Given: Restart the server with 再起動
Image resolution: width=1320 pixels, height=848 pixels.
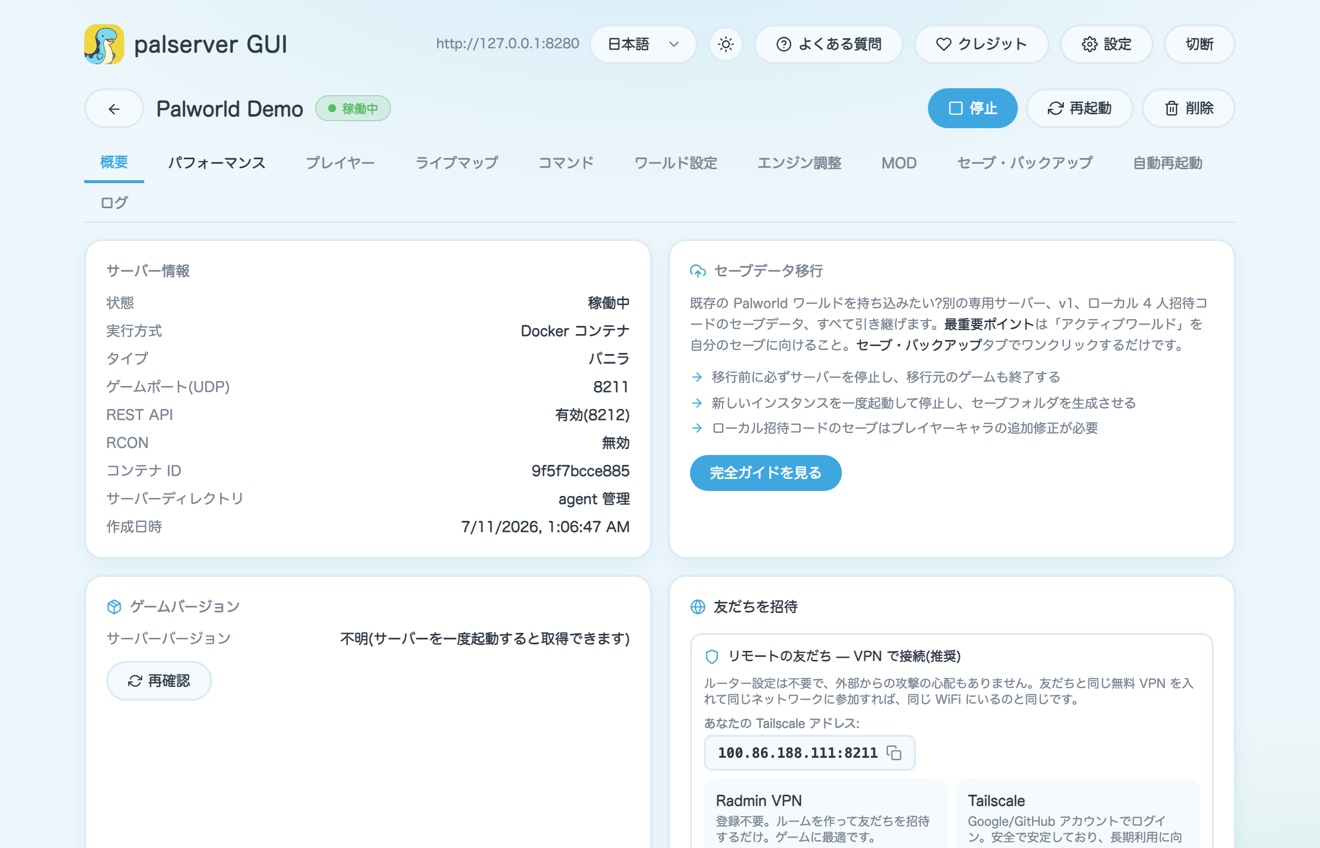Looking at the screenshot, I should 1079,108.
